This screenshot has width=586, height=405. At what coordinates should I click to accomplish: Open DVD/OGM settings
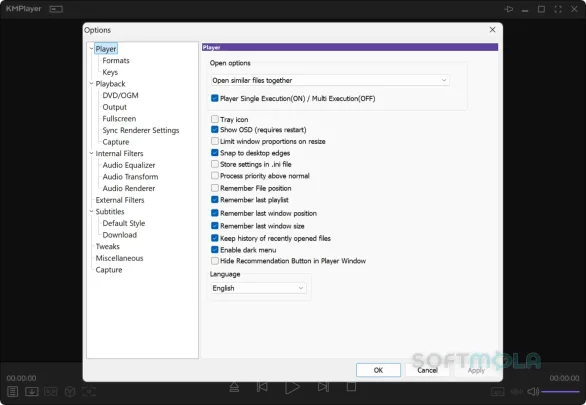(120, 95)
